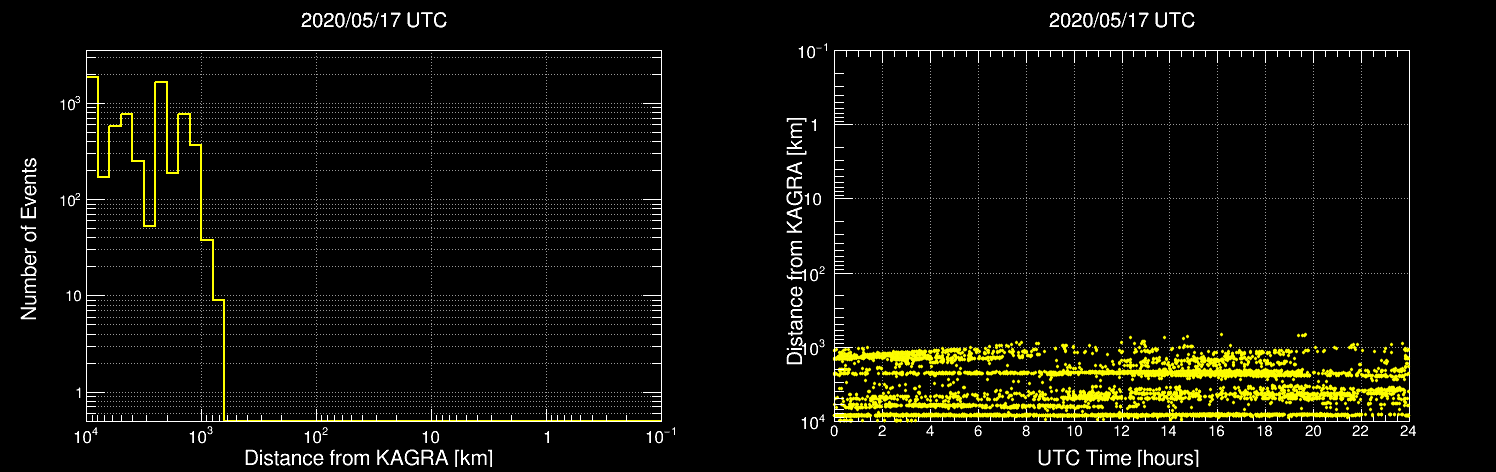Viewport: 1496px width, 472px height.
Task: Click the histogram x-axis tick 10^2
Action: coord(316,436)
